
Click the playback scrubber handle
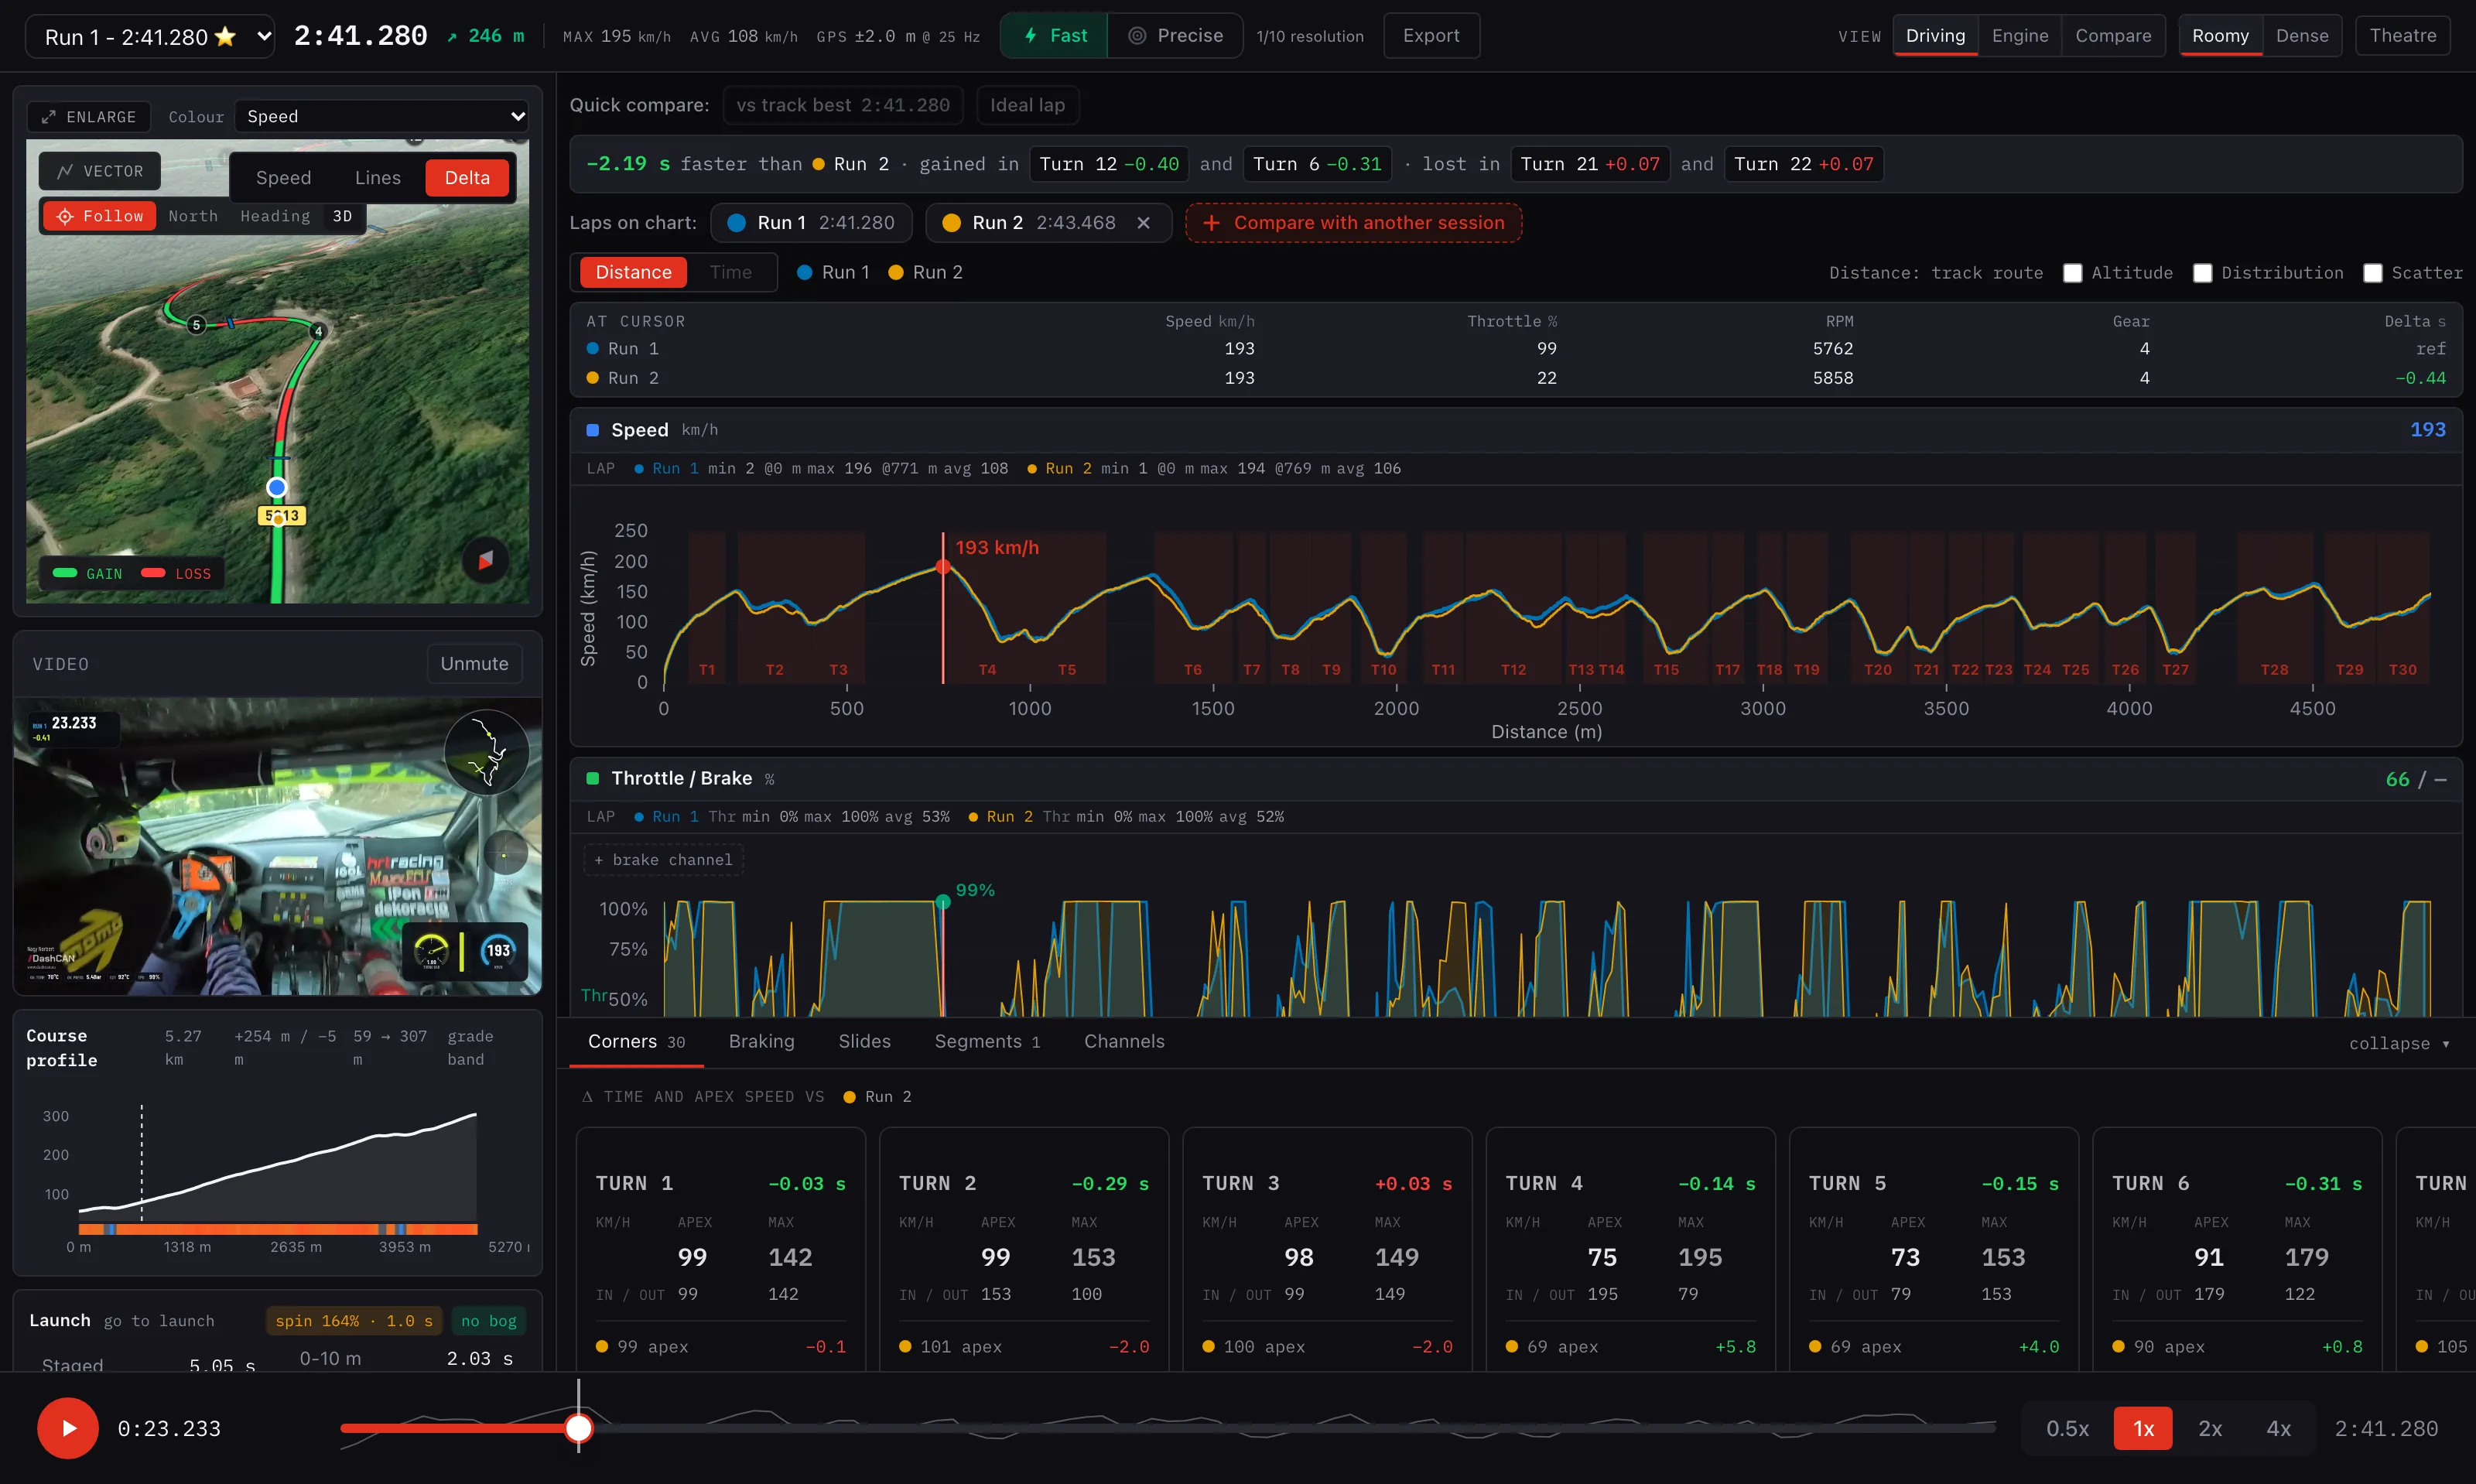click(578, 1428)
